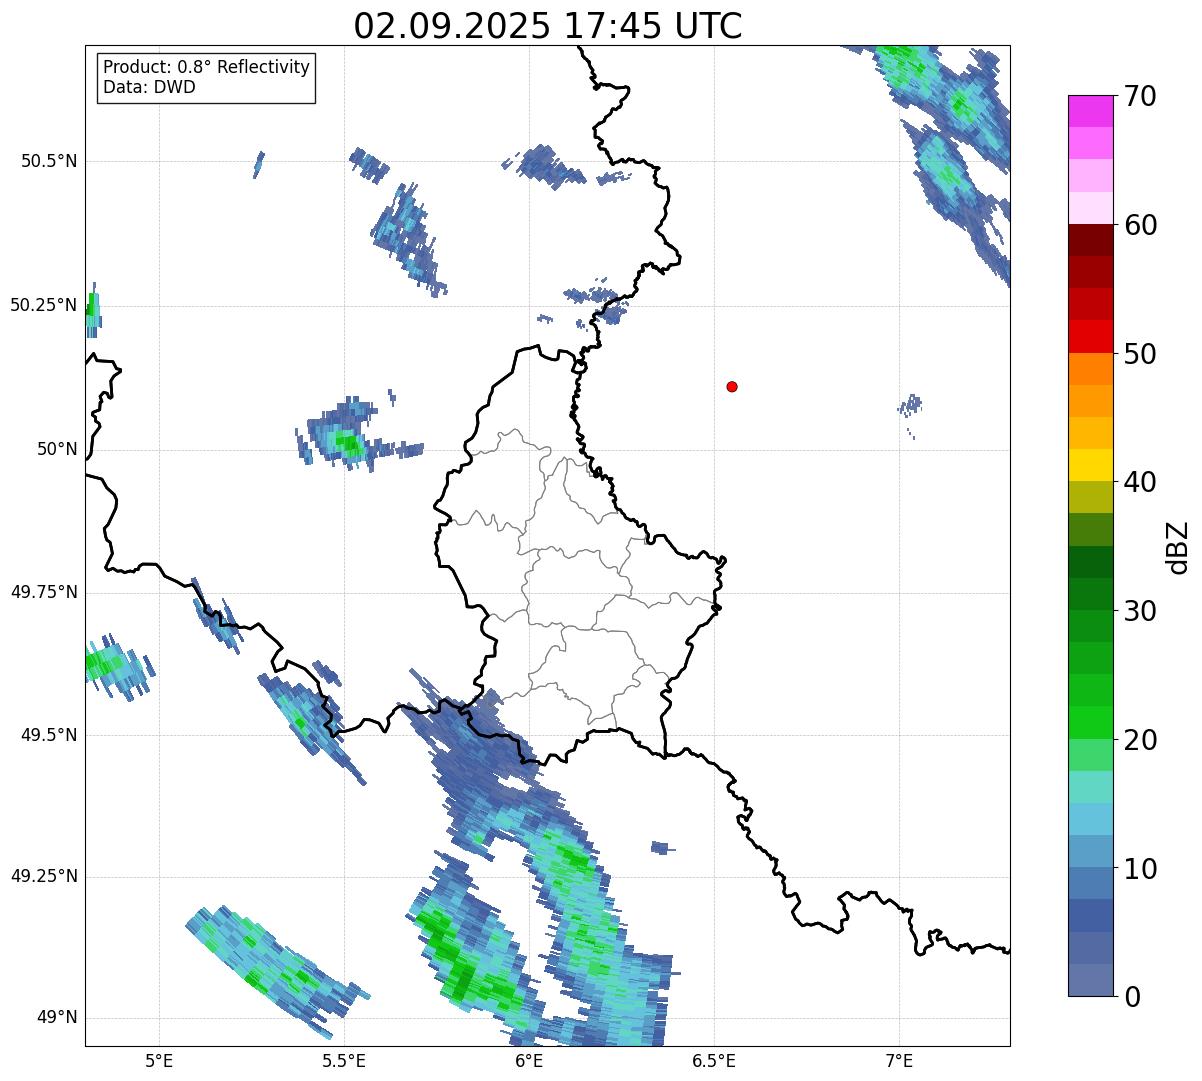The image size is (1202, 1081).
Task: Click the '50°N' latitude label
Action: point(57,449)
